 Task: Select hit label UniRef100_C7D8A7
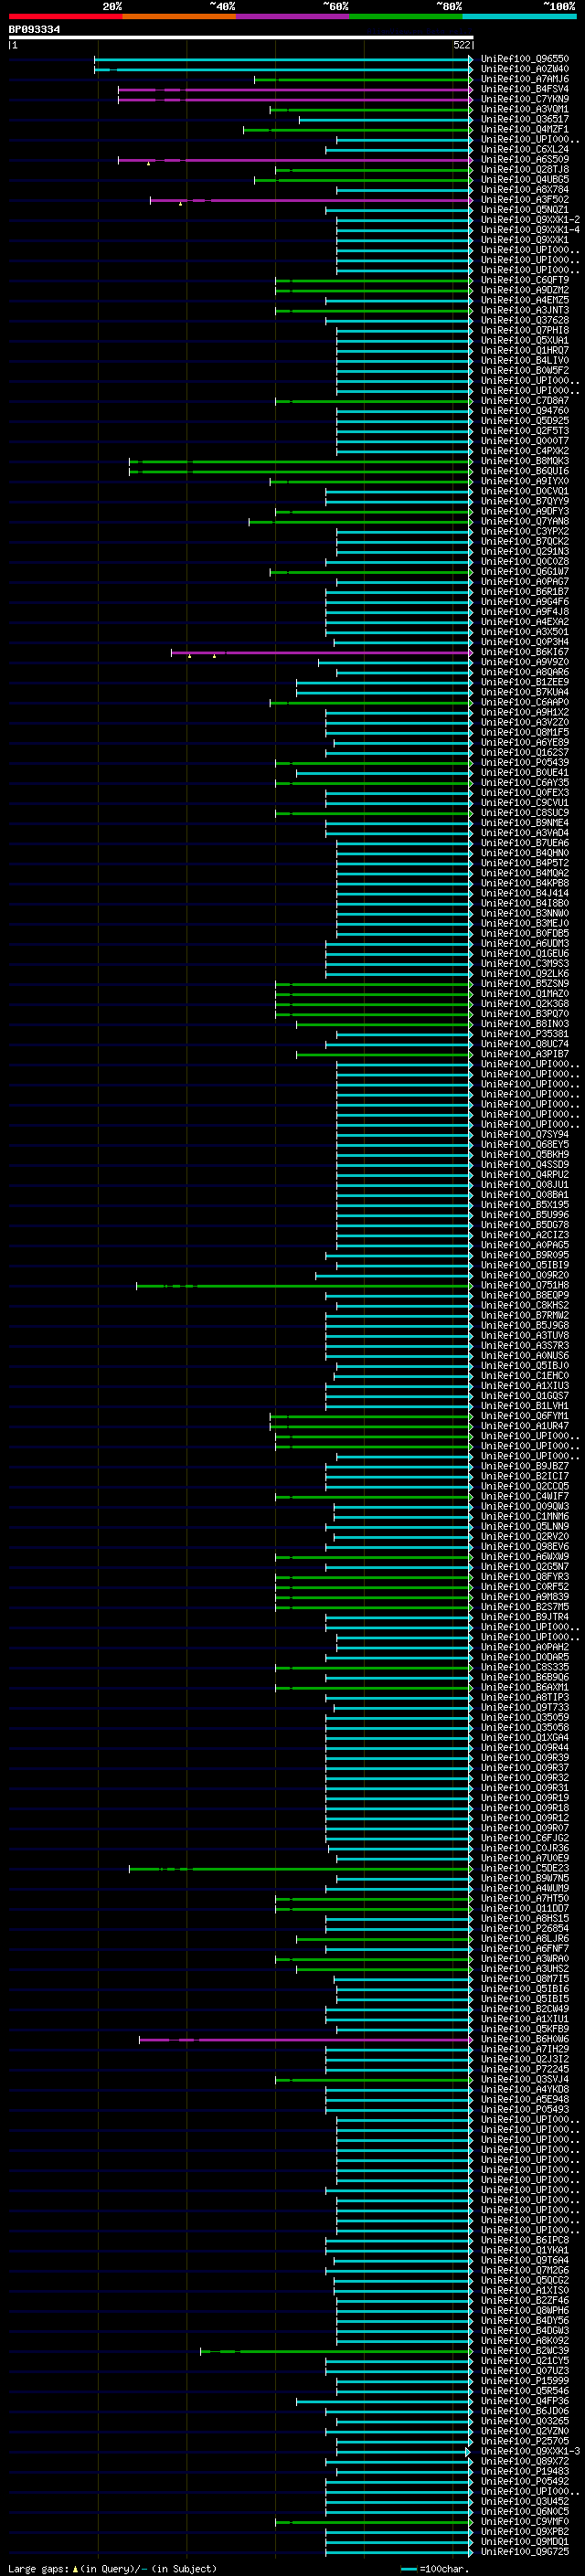524,400
